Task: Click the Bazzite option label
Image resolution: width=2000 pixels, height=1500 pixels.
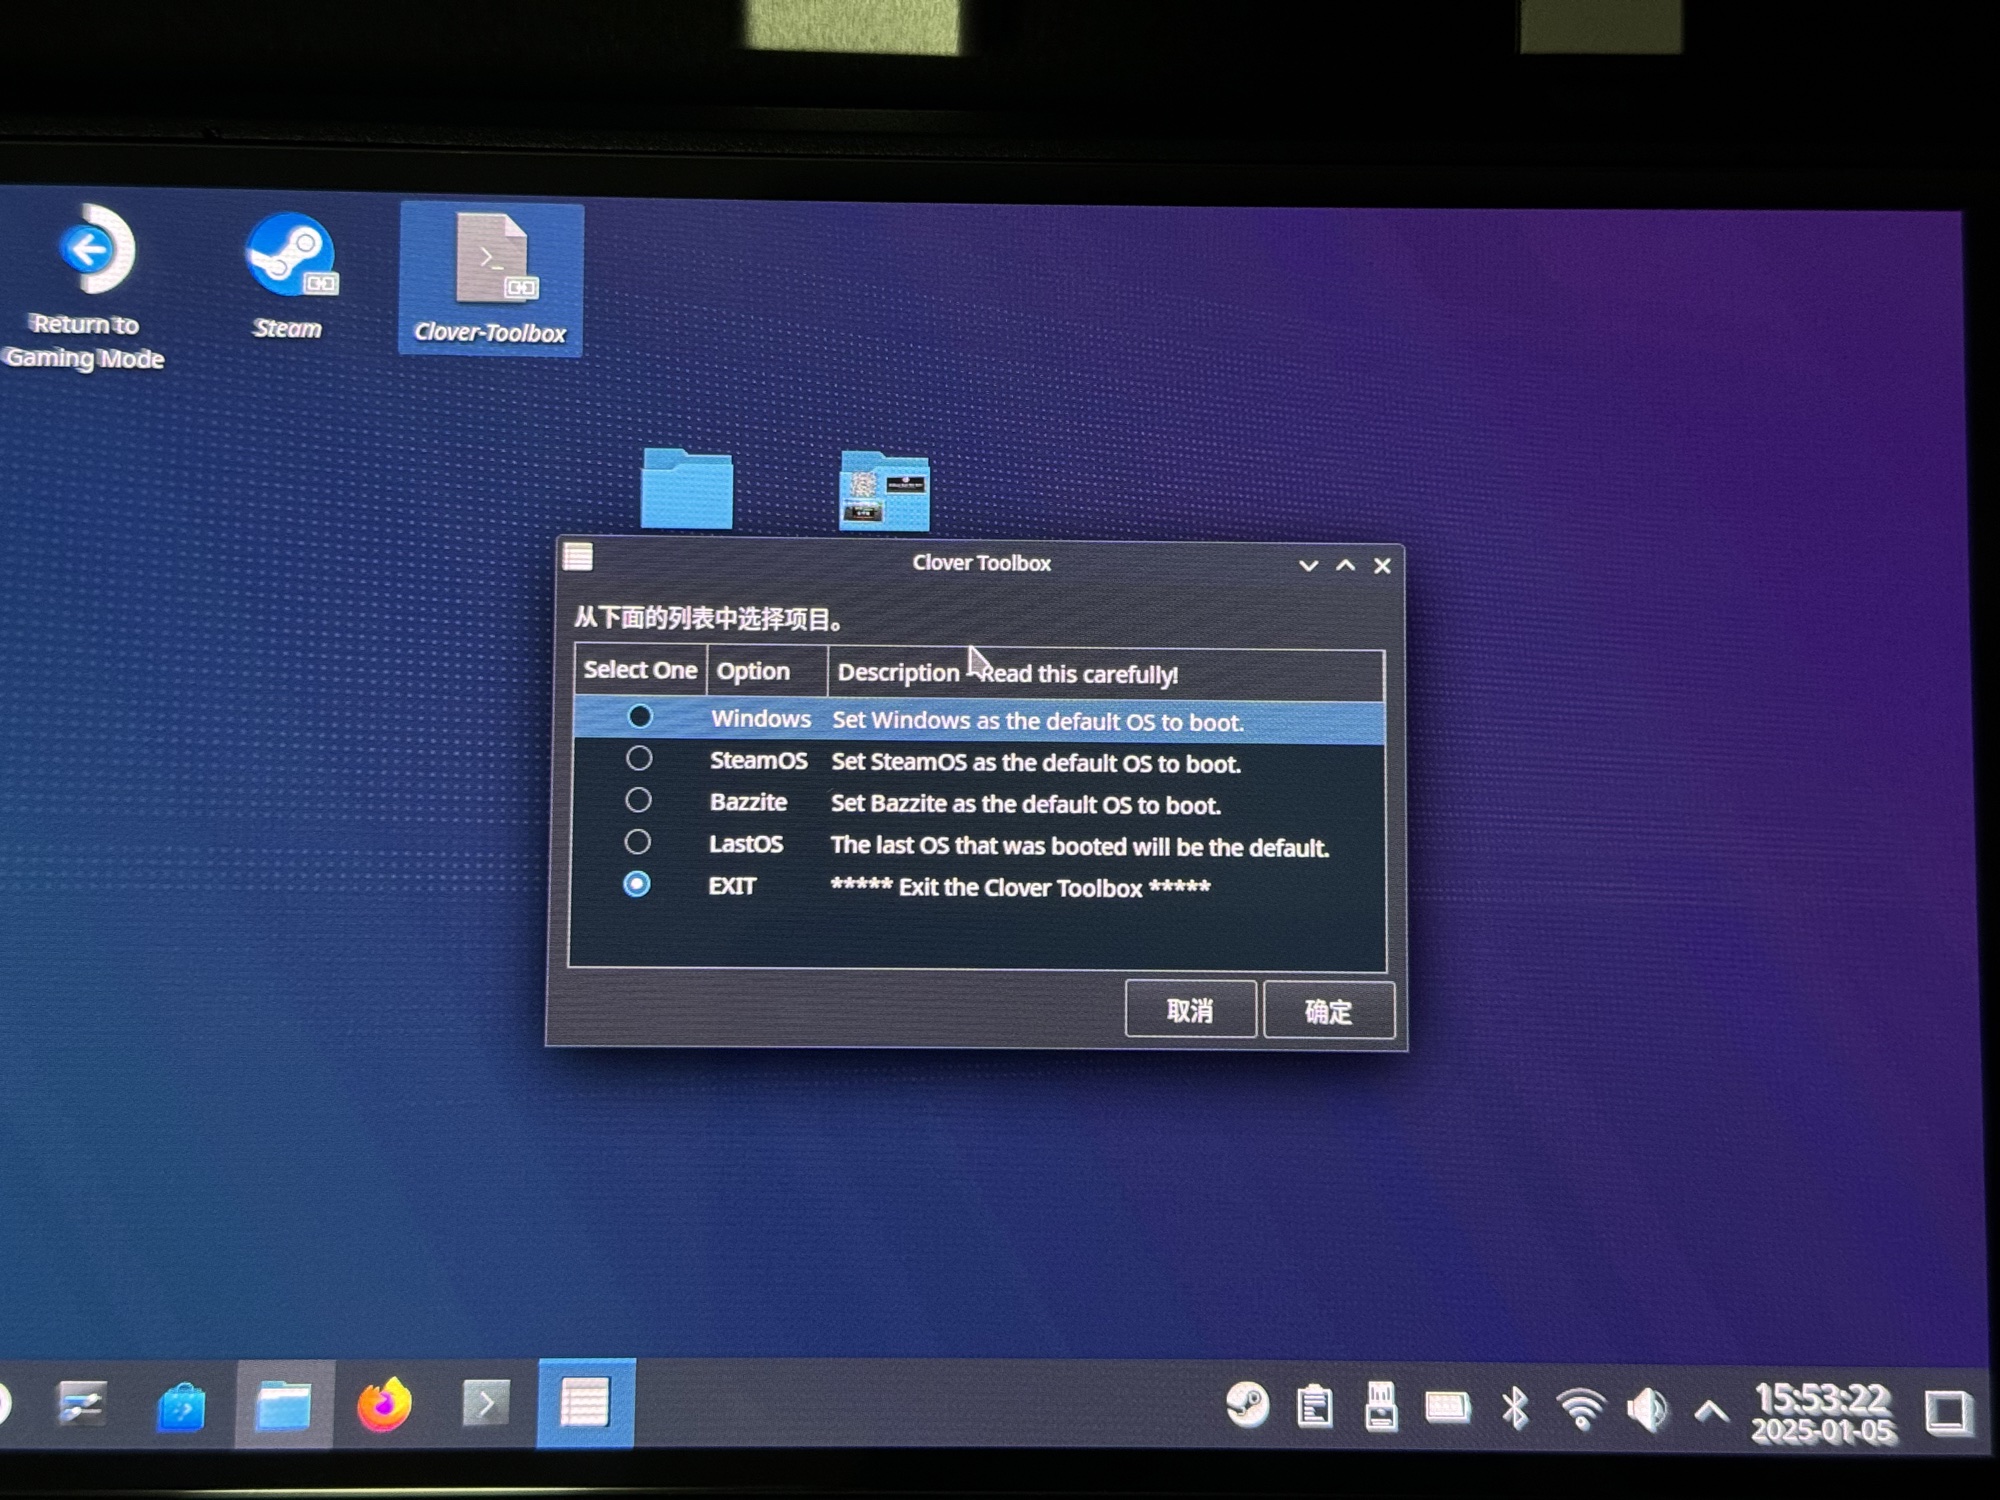Action: click(748, 802)
